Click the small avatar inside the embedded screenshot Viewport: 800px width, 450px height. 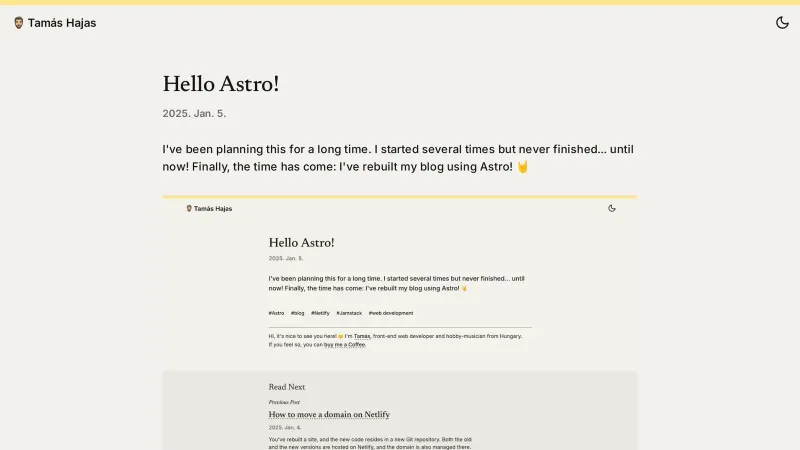(189, 208)
